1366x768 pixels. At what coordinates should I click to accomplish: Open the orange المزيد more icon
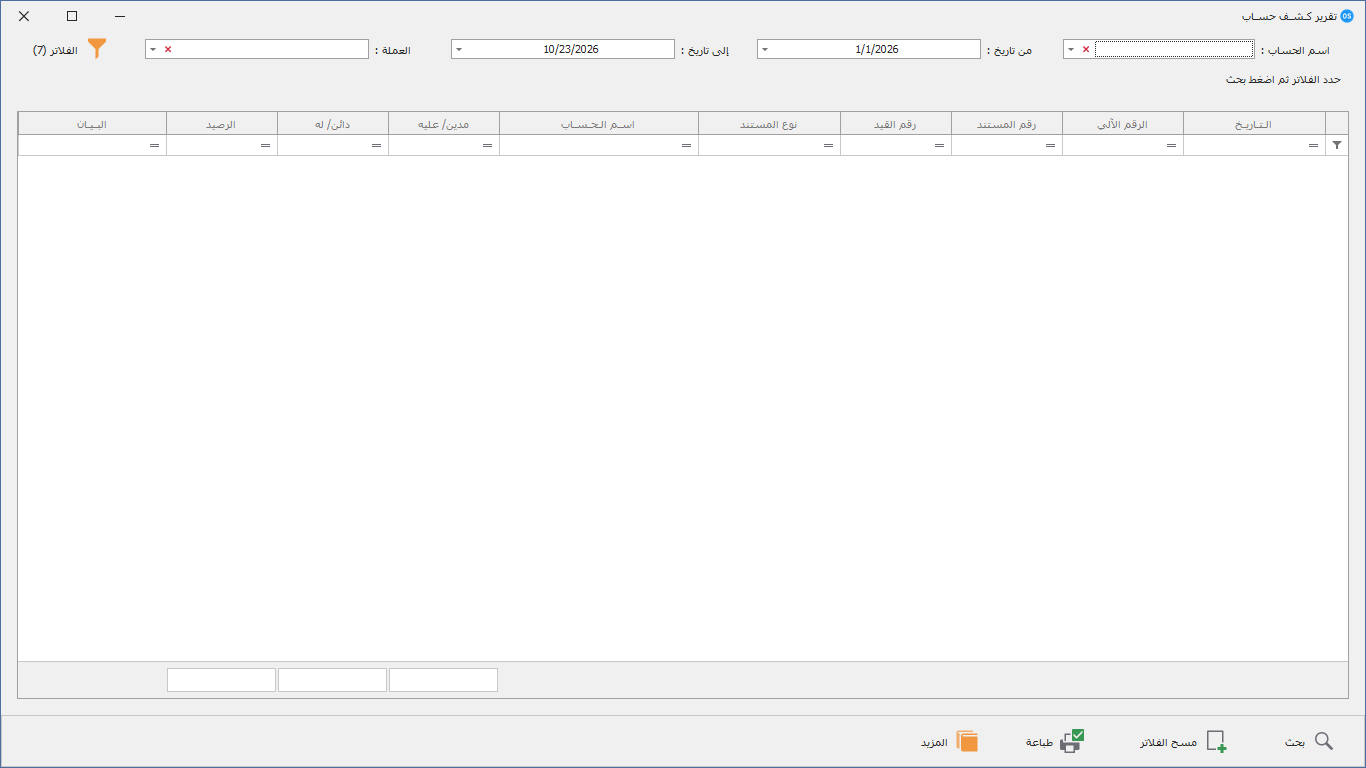pyautogui.click(x=967, y=741)
